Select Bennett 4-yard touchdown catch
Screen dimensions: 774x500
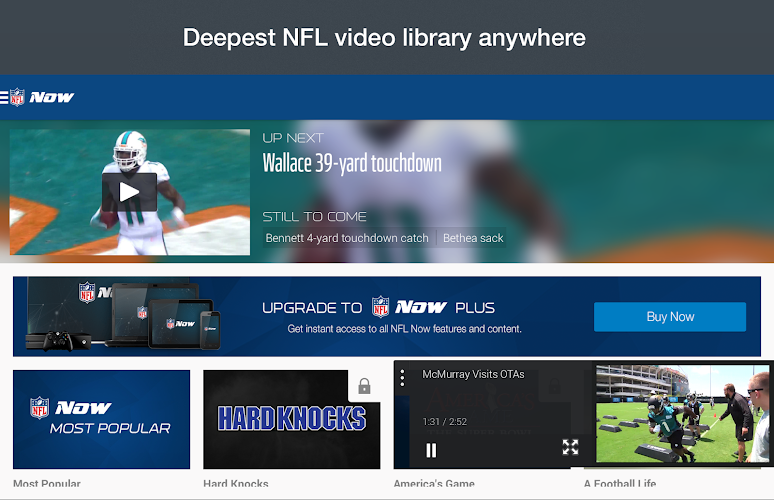pos(347,238)
